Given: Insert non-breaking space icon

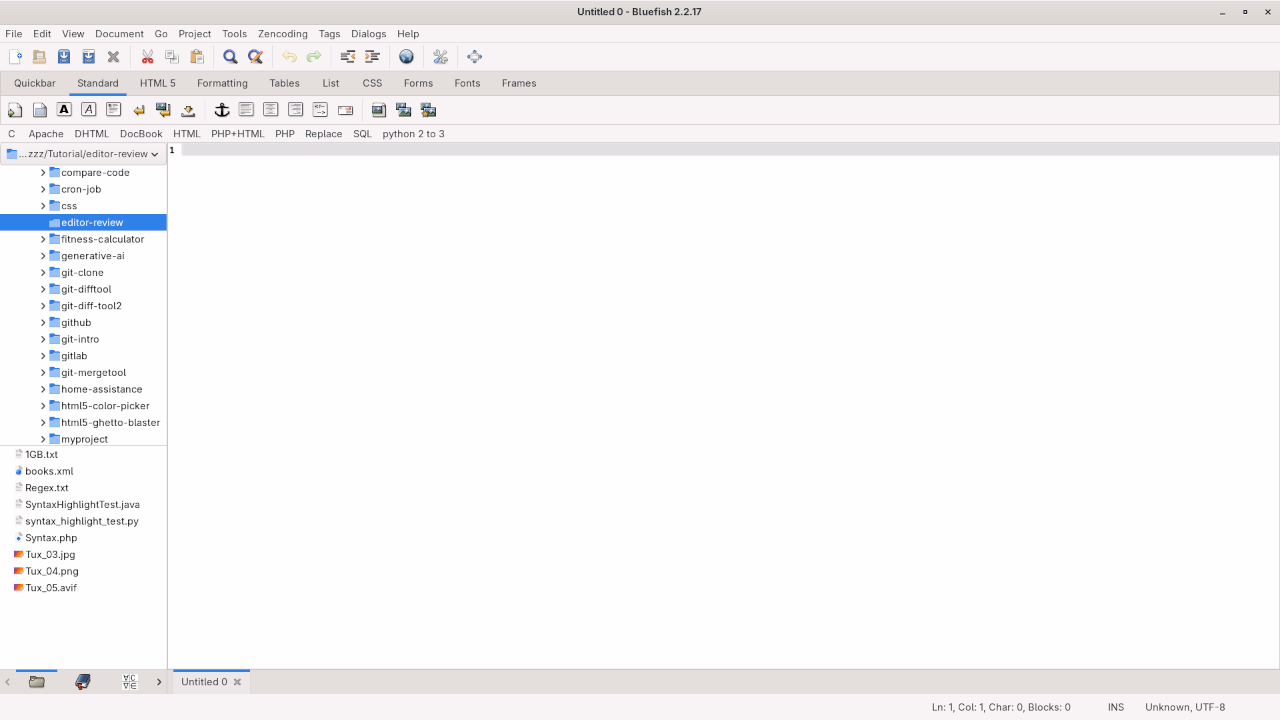Looking at the screenshot, I should click(188, 110).
